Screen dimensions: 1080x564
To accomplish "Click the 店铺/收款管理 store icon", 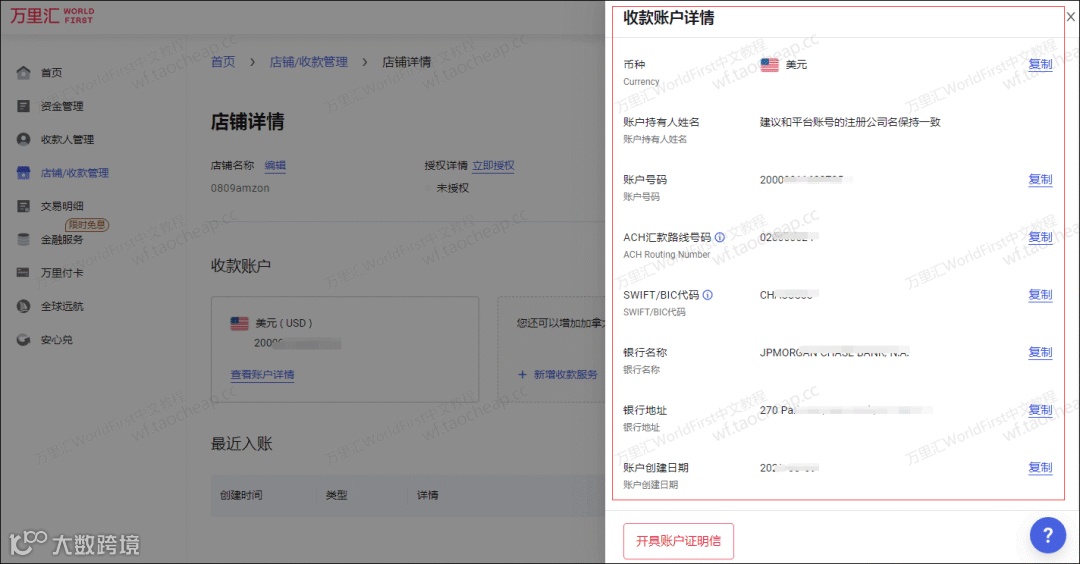I will (x=23, y=173).
